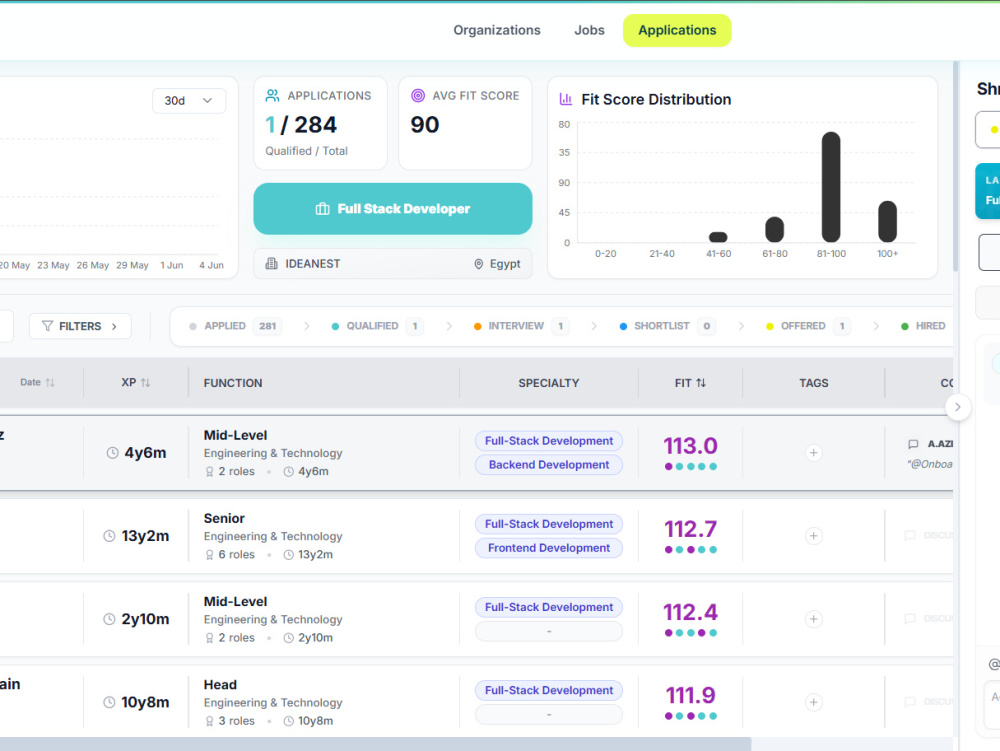Click the filter funnel icon
Screen dimensions: 1000x751
pyautogui.click(x=47, y=326)
